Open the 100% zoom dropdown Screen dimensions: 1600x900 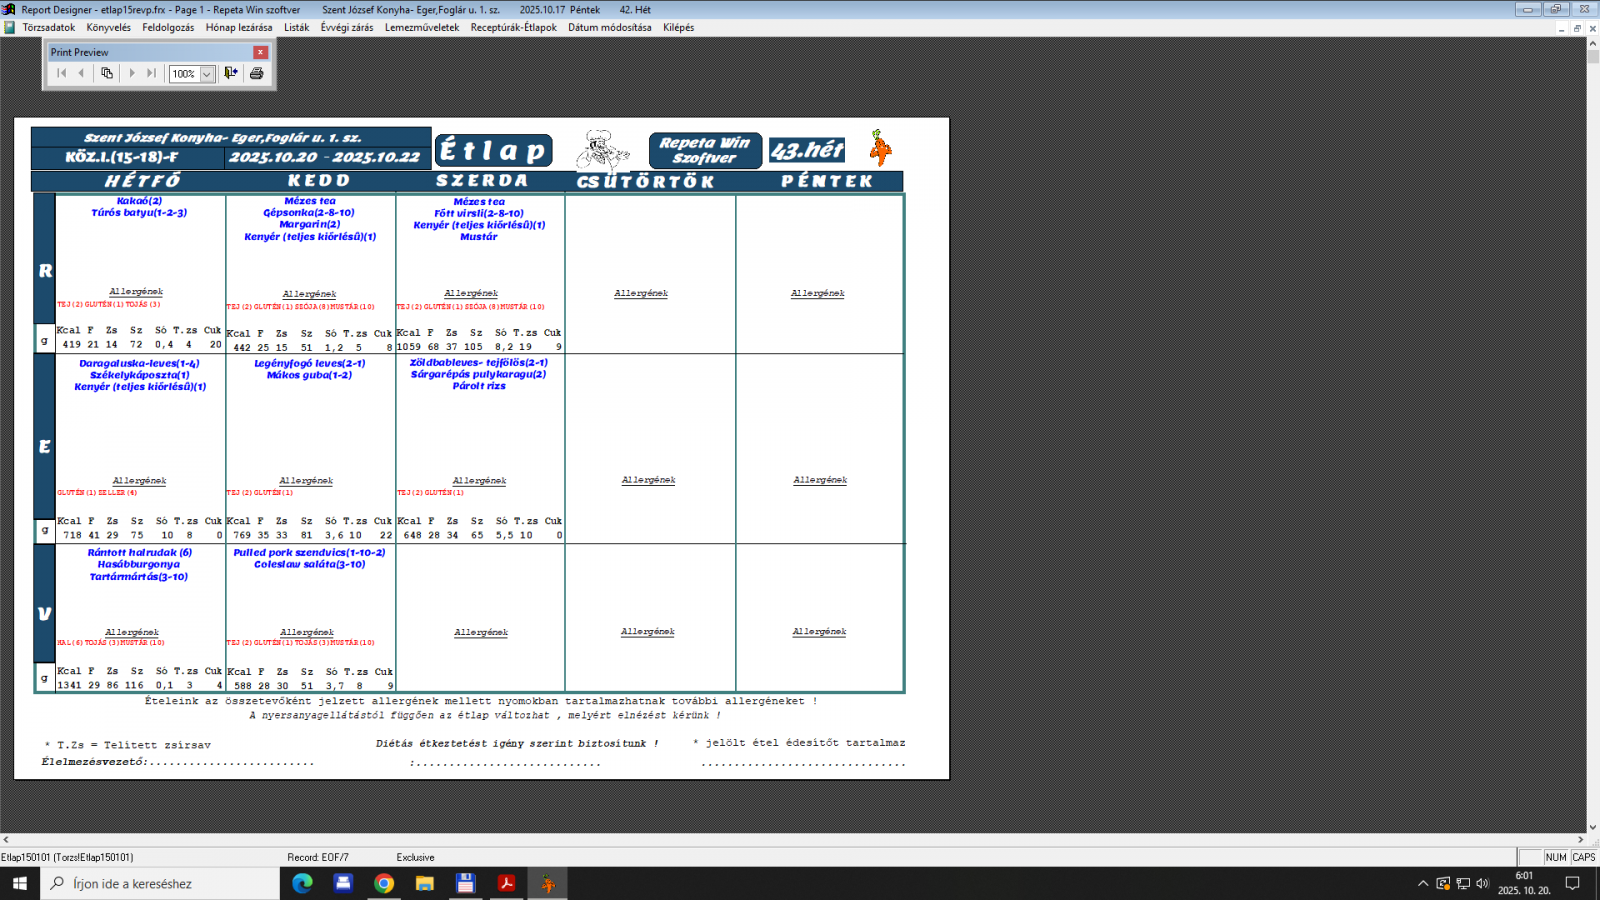[x=207, y=74]
